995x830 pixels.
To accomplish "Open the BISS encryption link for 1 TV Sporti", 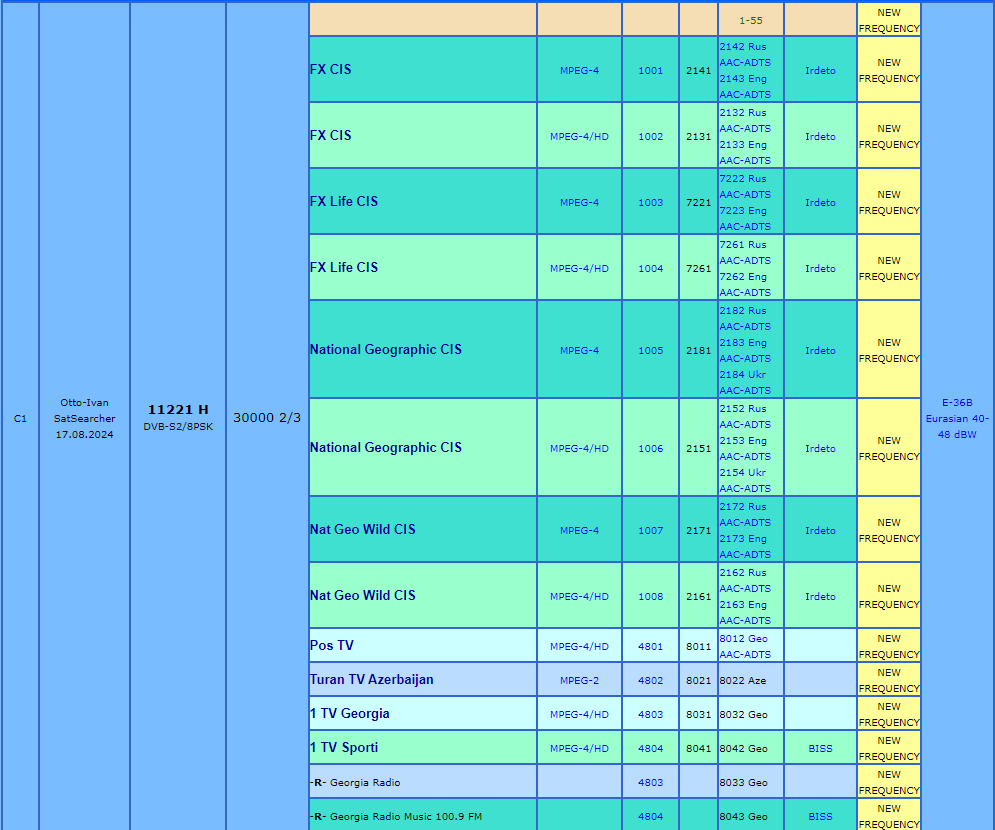I will pos(820,749).
